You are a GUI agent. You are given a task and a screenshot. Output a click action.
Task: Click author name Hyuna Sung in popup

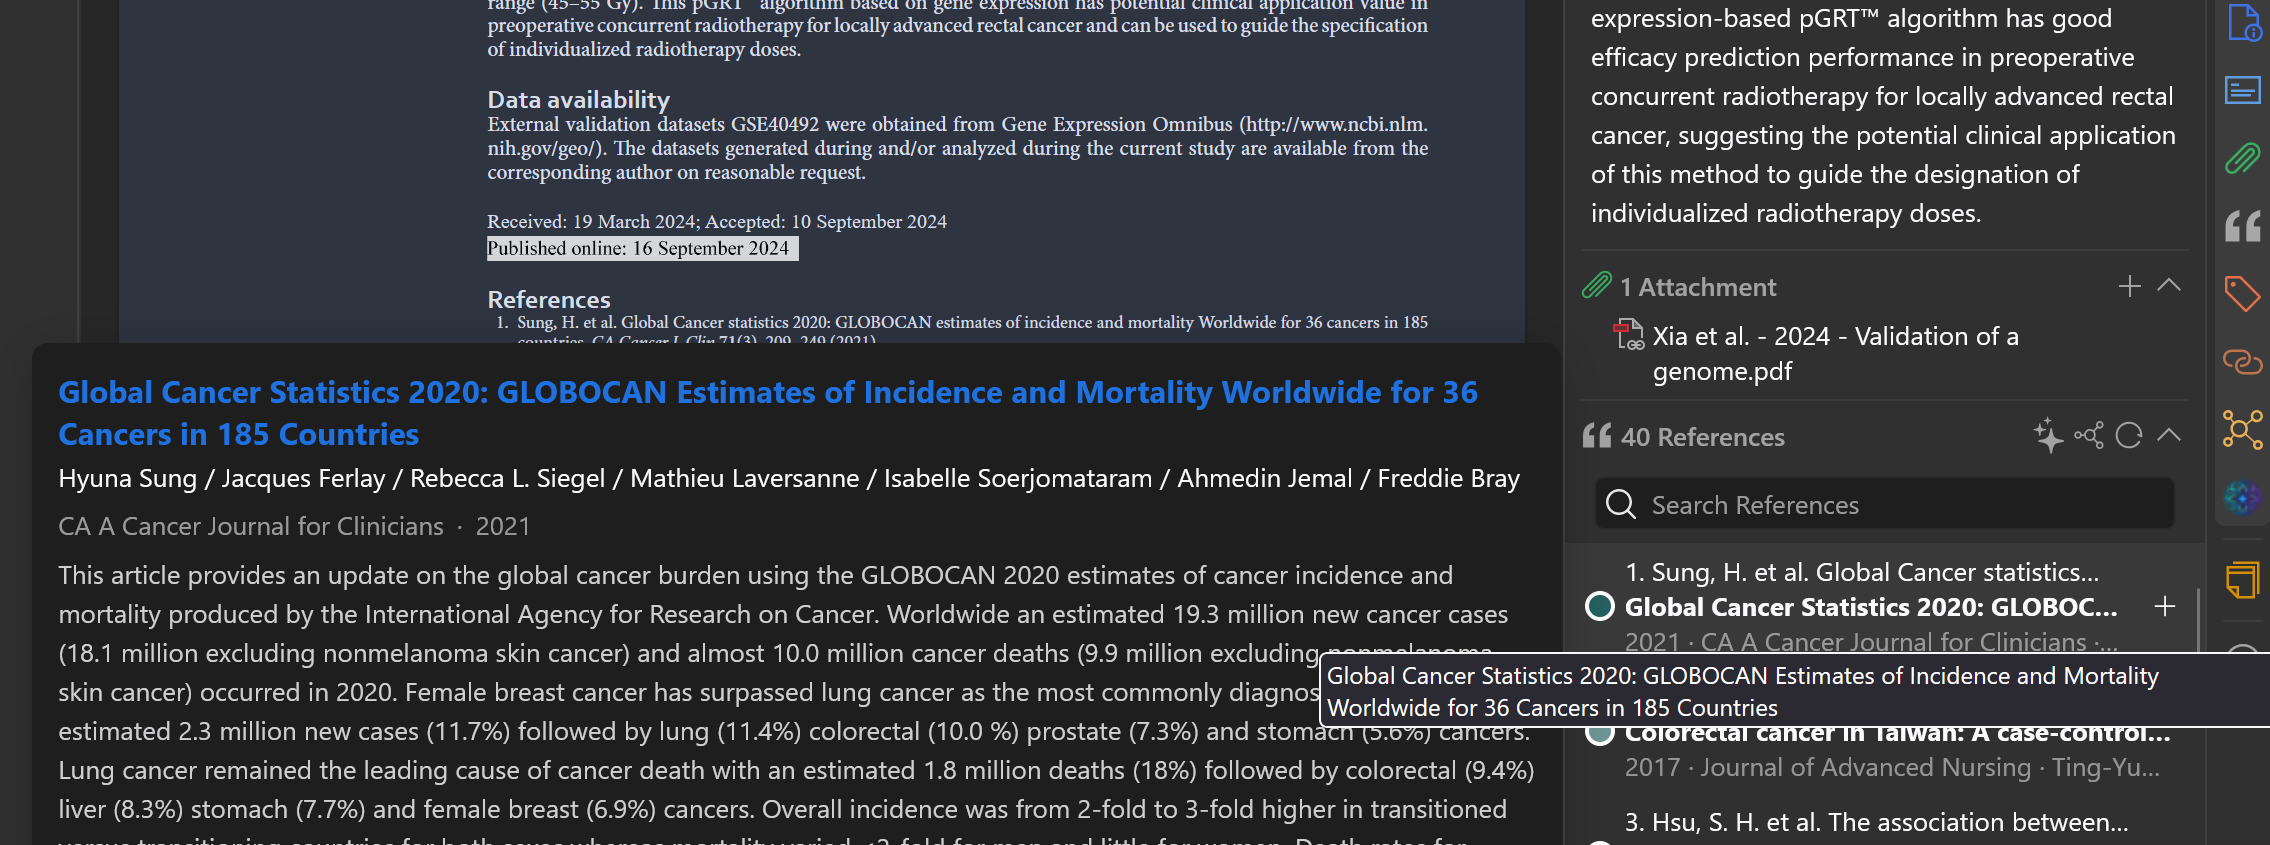coord(128,478)
